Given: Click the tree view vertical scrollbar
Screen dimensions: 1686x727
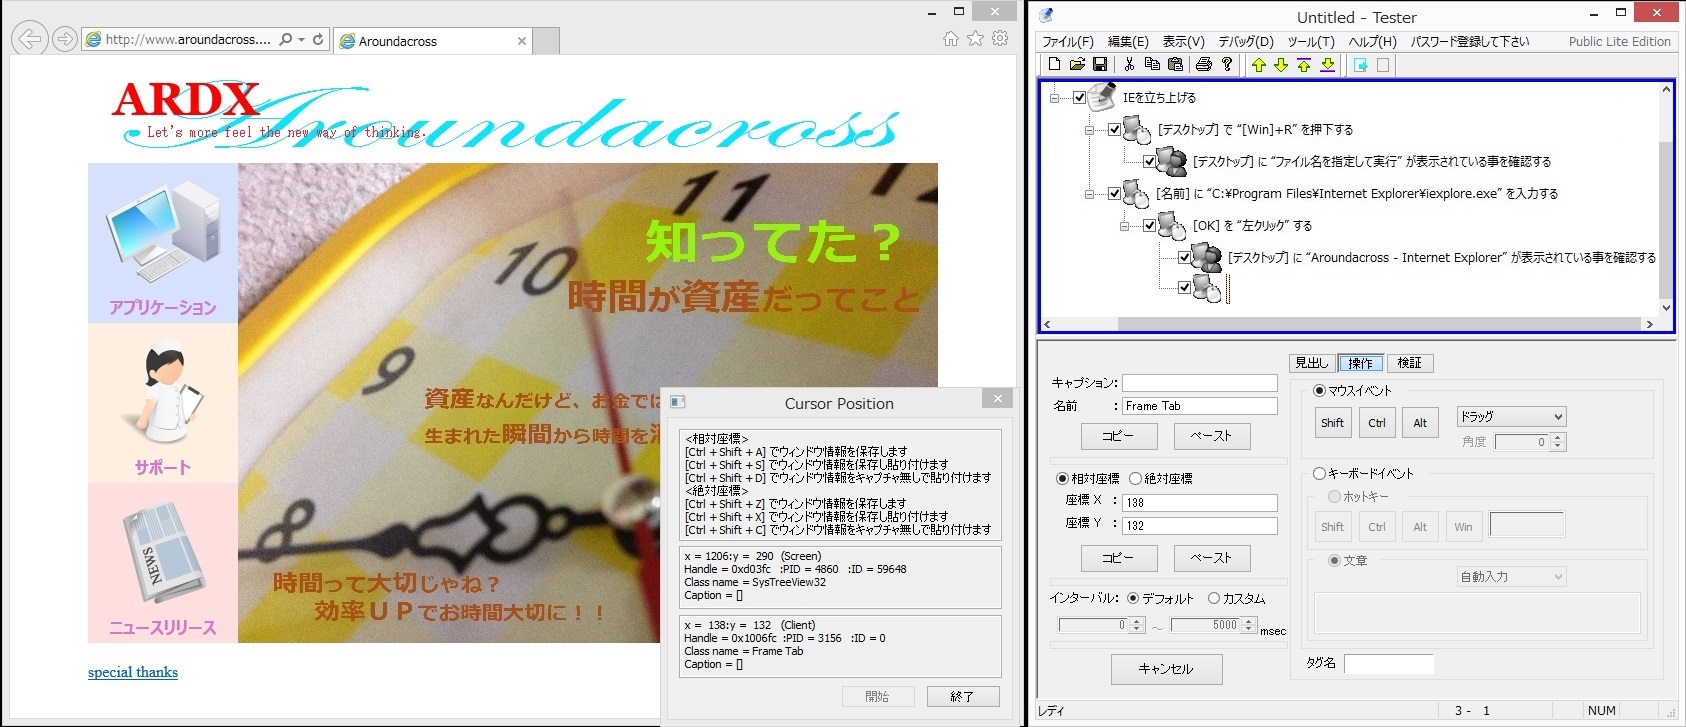Looking at the screenshot, I should point(1665,198).
